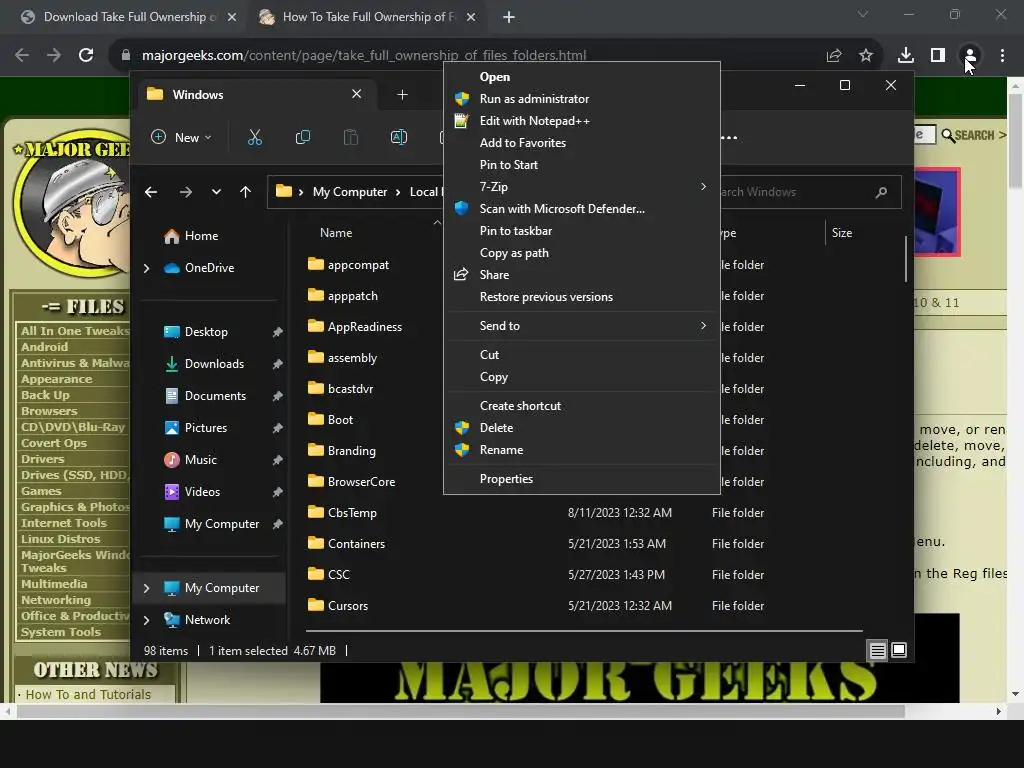
Task: Go back in File Explorer navigation
Action: (x=151, y=192)
